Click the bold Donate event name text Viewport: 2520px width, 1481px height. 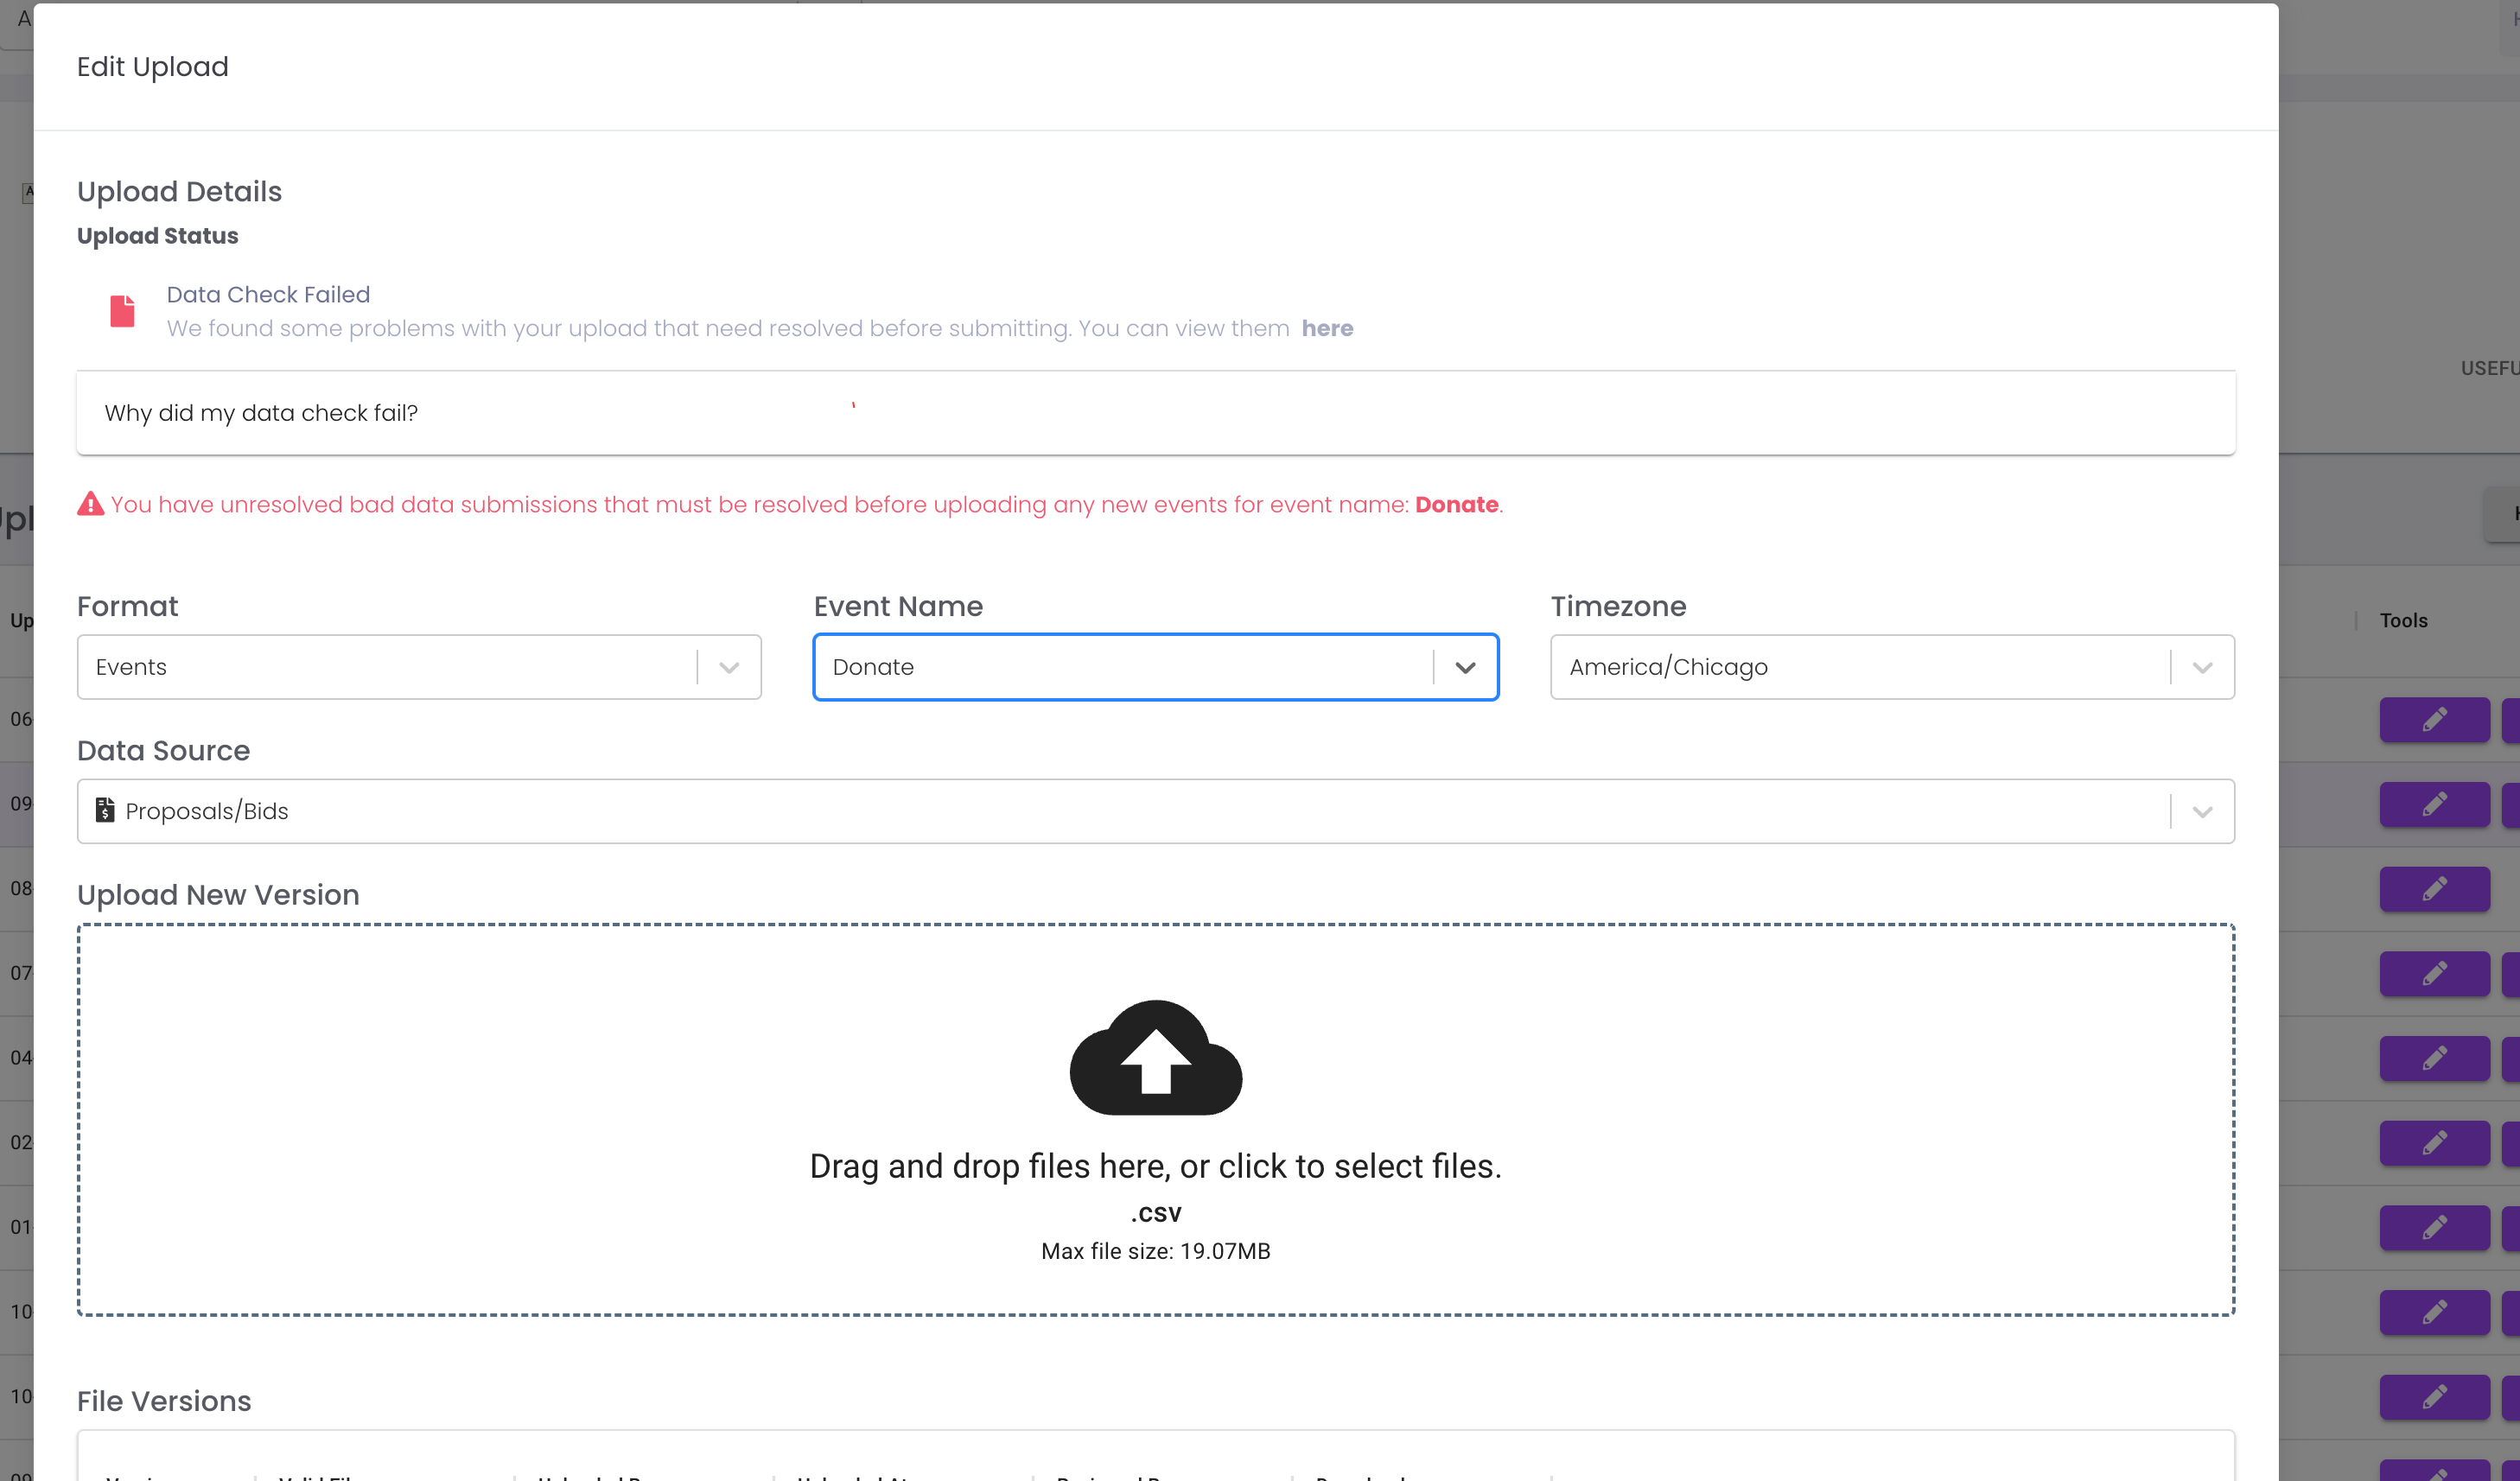coord(1456,504)
